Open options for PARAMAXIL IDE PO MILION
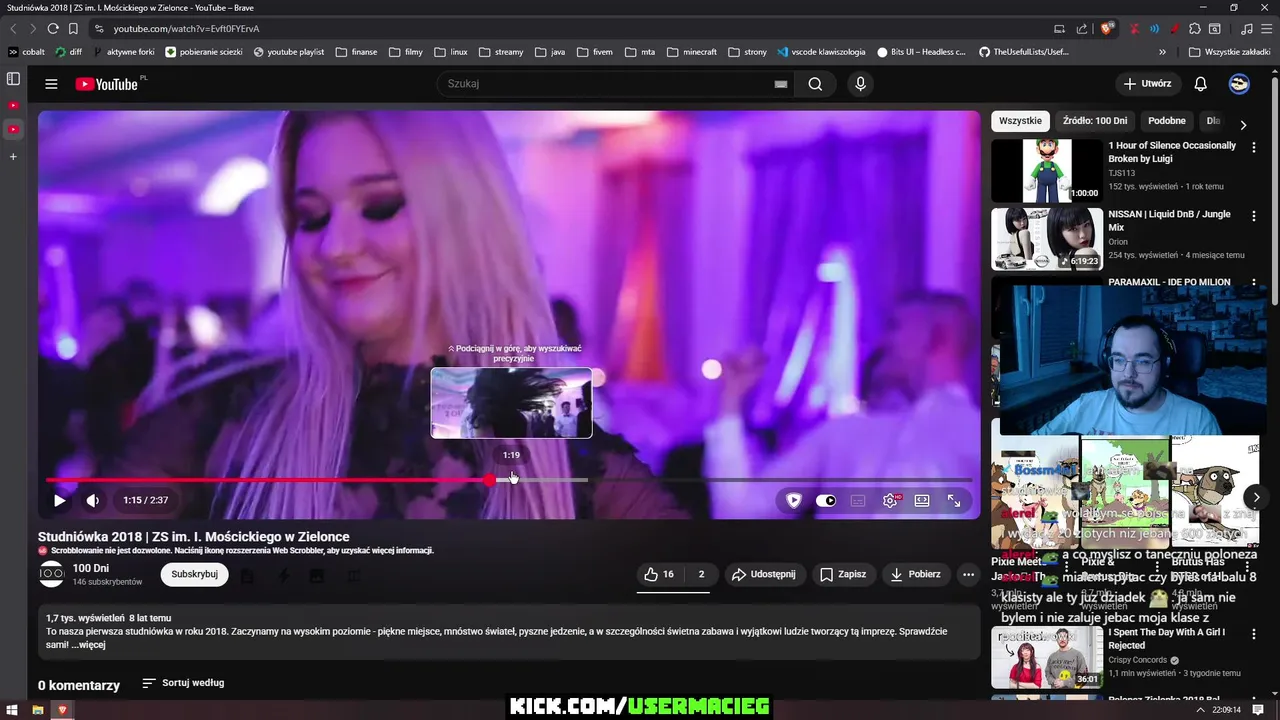 coord(1253,284)
